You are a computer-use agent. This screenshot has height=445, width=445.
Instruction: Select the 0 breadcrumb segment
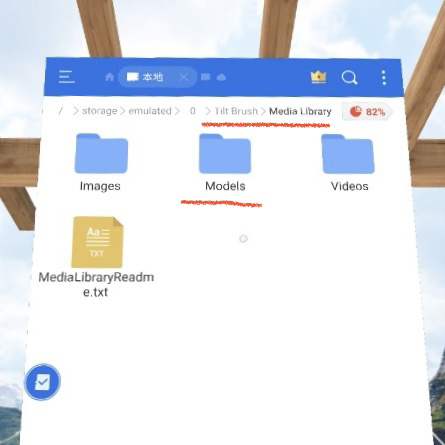[193, 111]
